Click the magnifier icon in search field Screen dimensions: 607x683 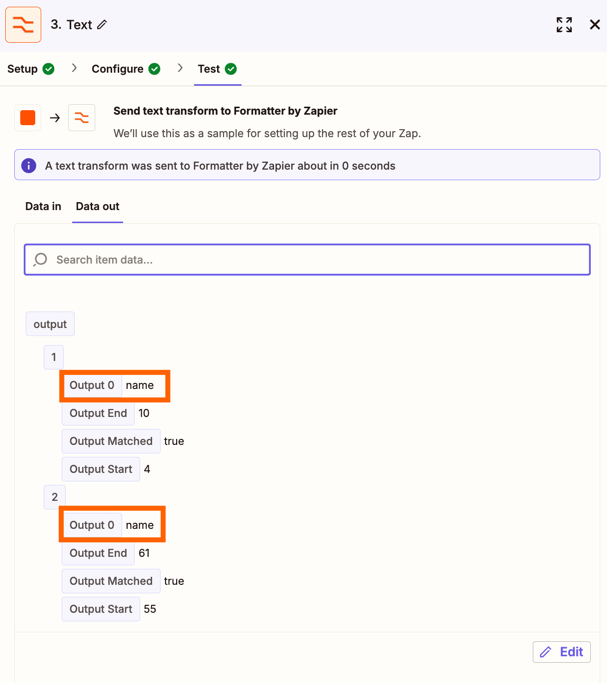tap(41, 260)
